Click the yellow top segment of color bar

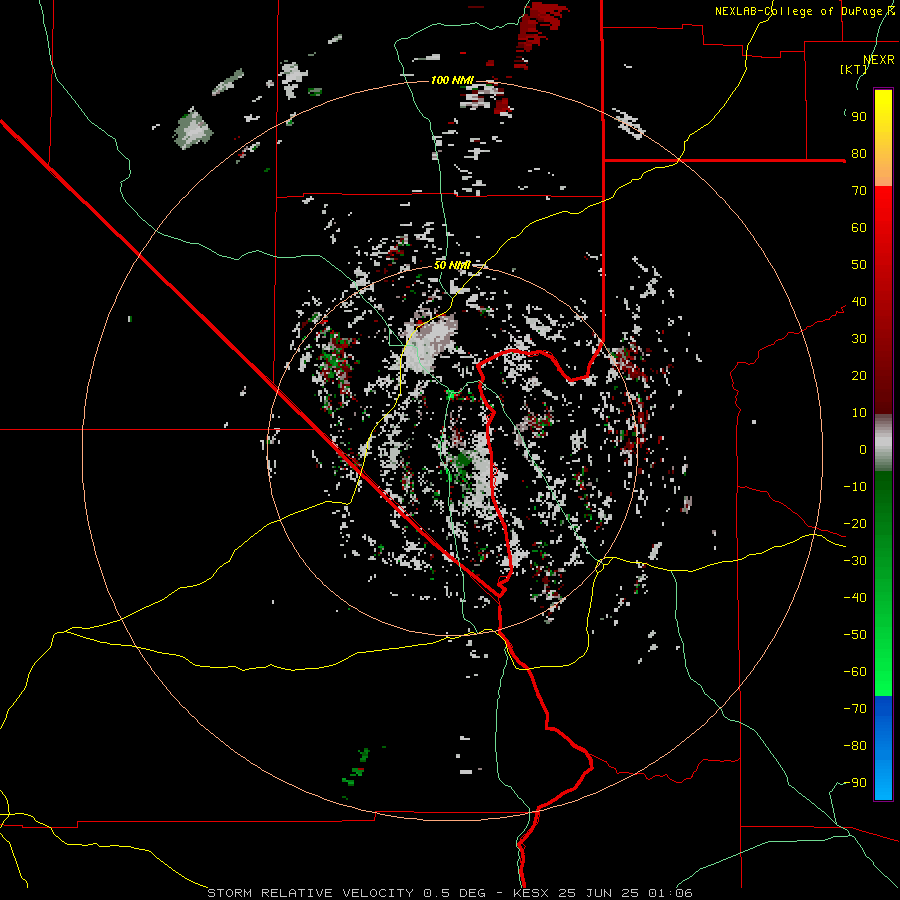[883, 138]
